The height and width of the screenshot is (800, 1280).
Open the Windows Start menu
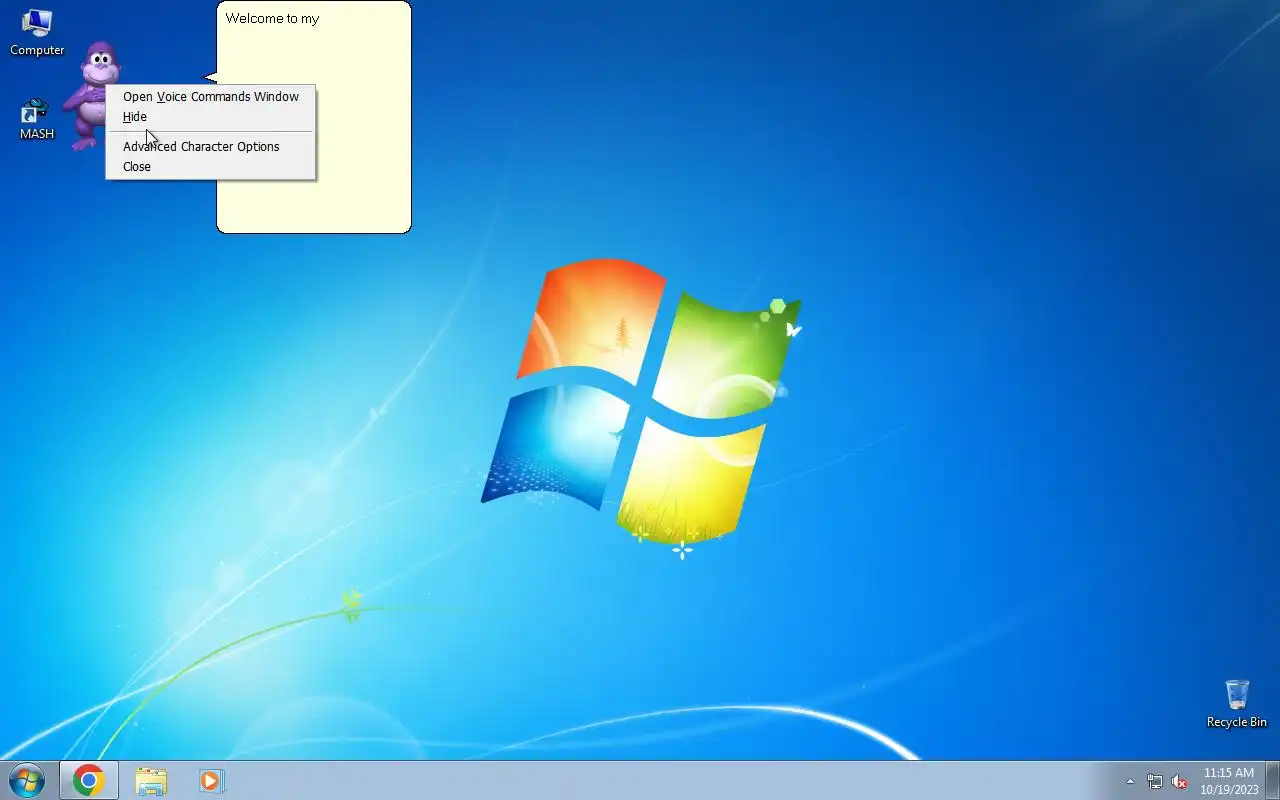(26, 780)
